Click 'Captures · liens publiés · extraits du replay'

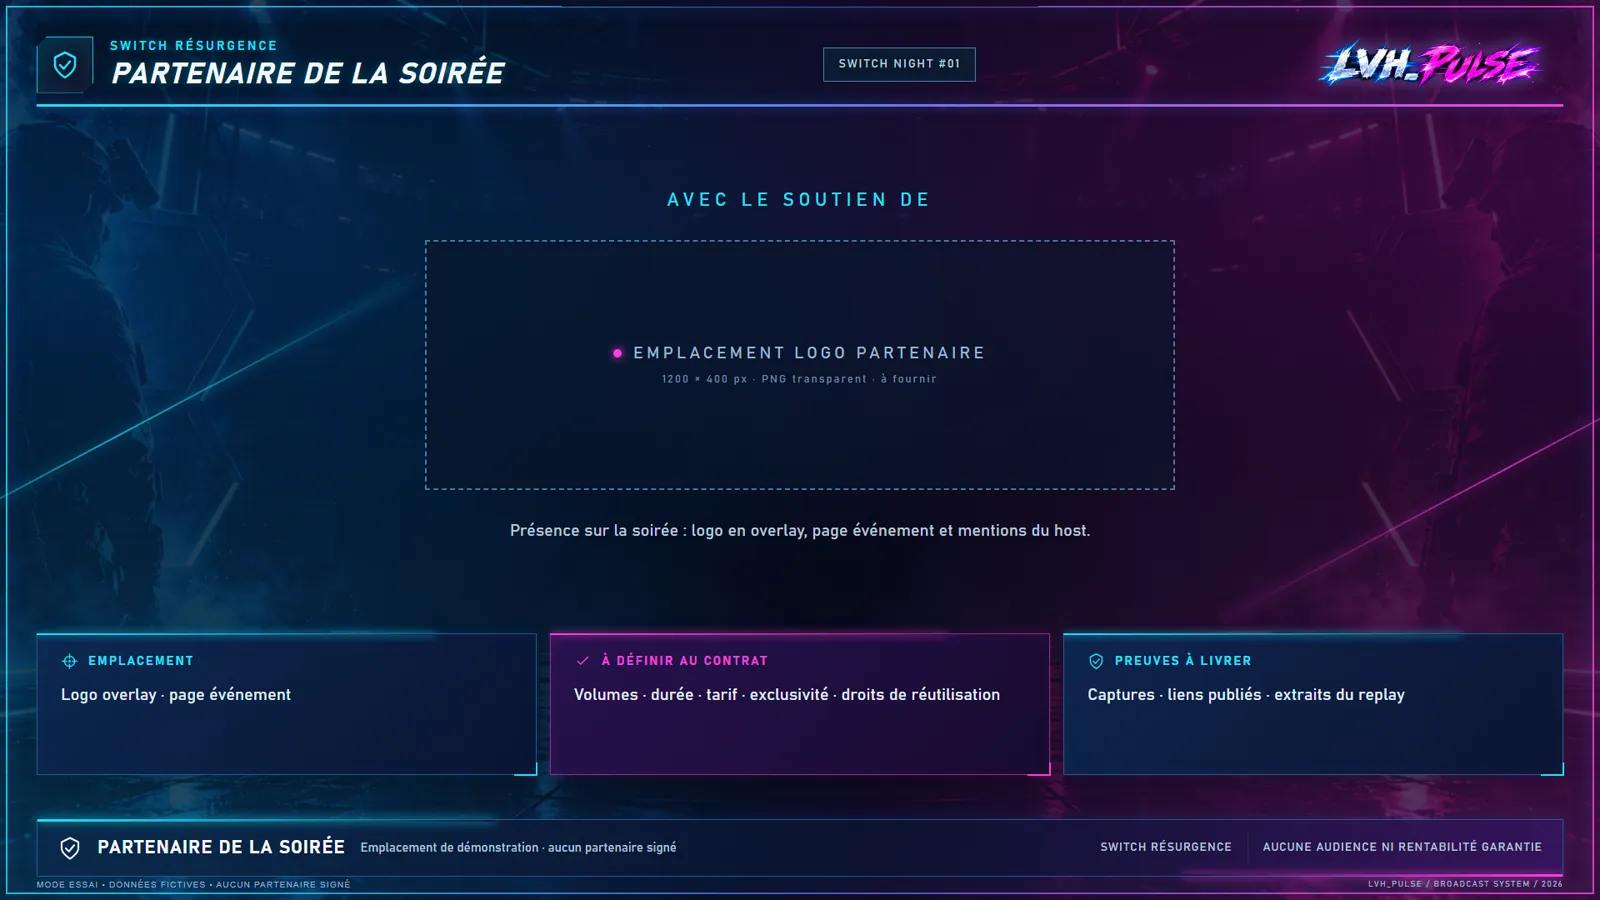click(1246, 695)
